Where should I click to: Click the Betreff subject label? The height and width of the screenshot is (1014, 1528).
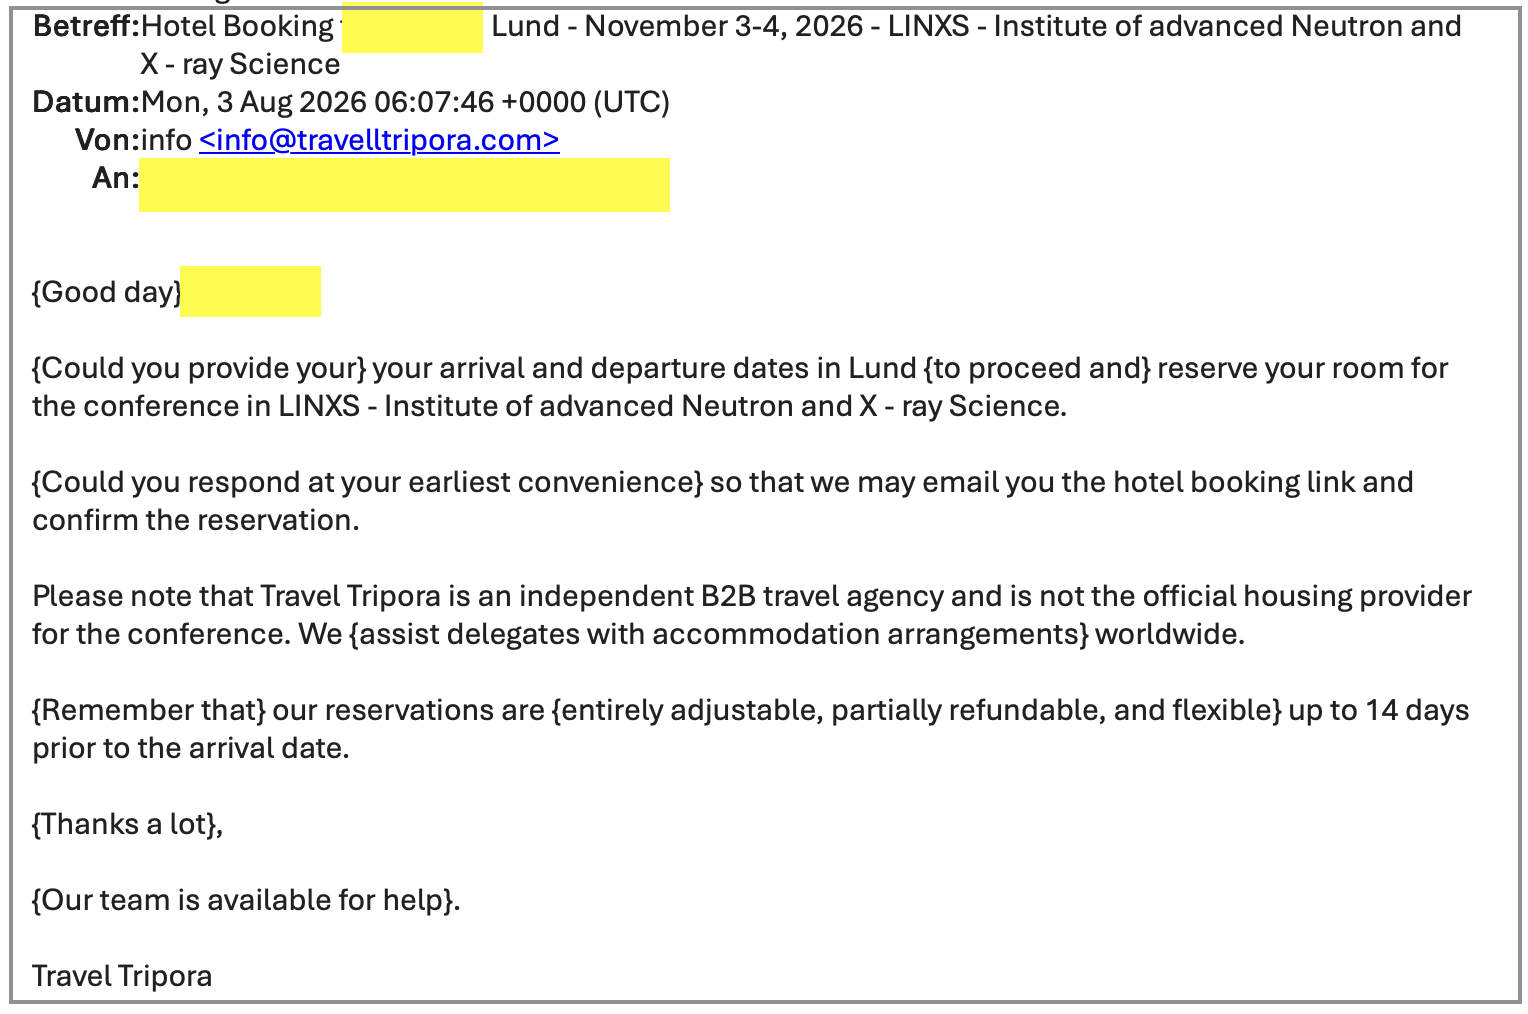pyautogui.click(x=87, y=26)
